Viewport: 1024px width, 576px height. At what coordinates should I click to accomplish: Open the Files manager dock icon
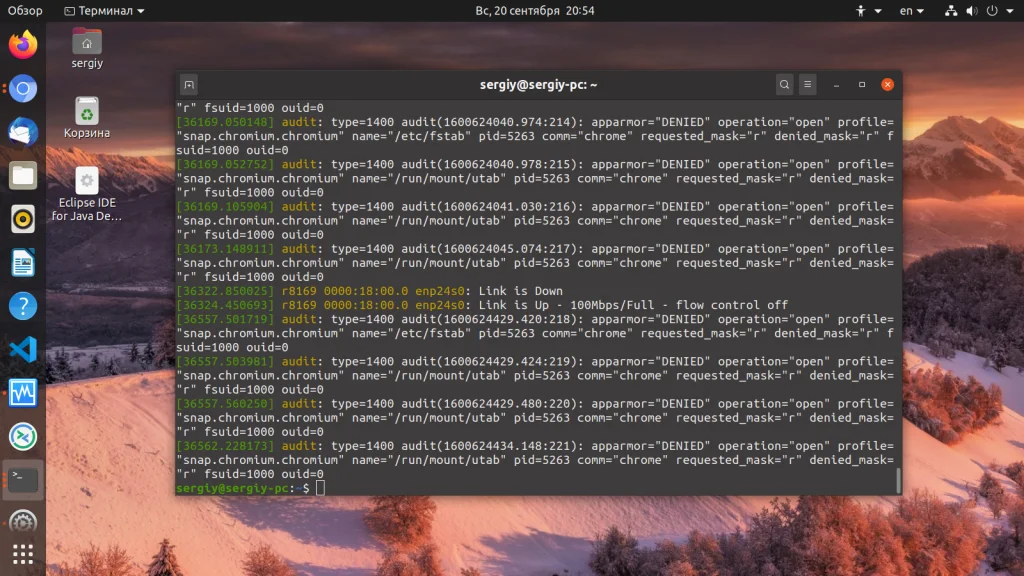(23, 176)
